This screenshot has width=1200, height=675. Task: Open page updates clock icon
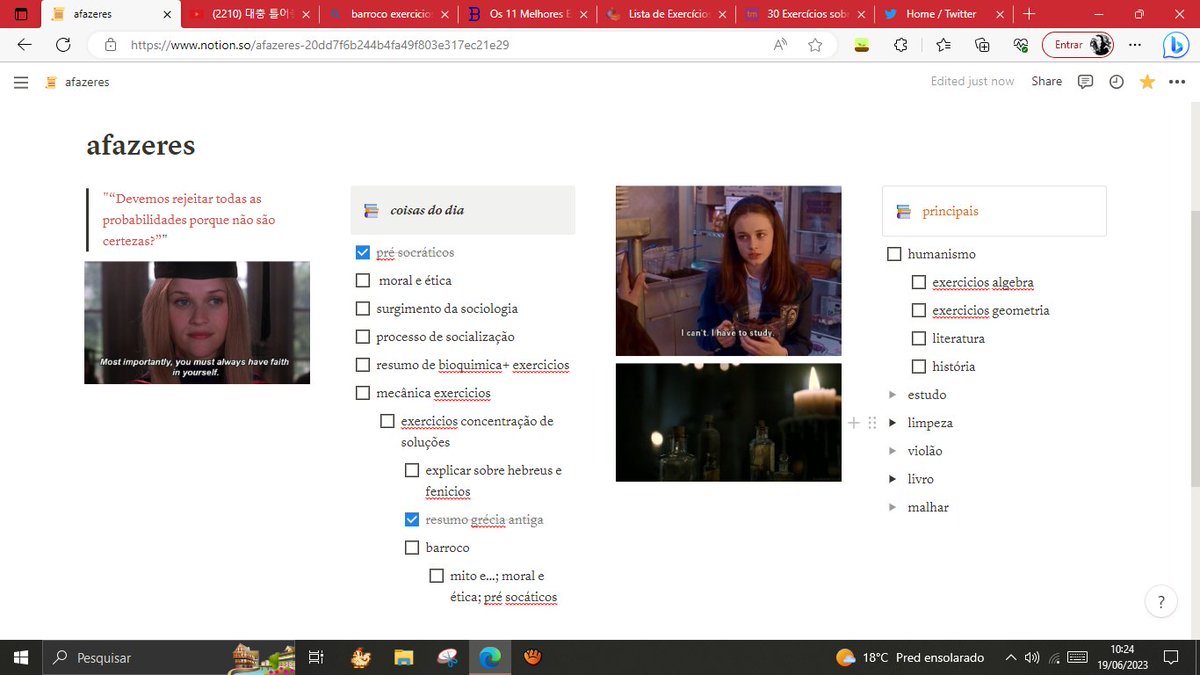[1117, 82]
